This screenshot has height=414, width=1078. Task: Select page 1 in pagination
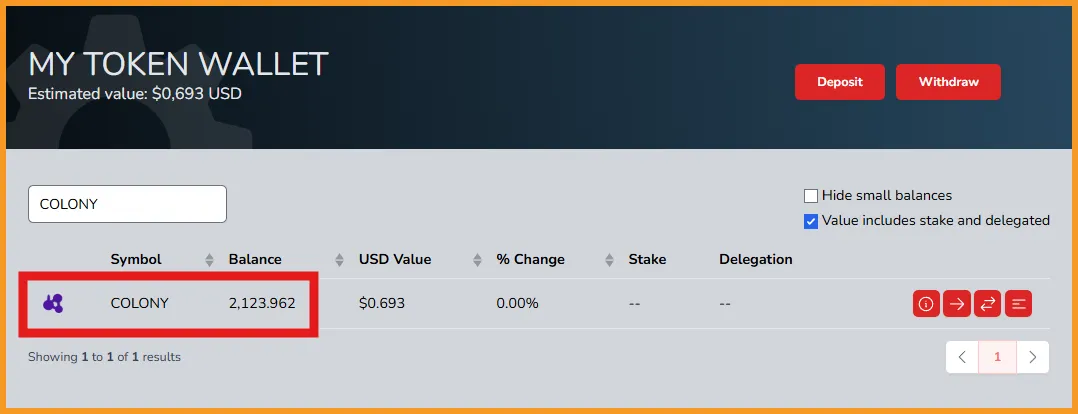click(998, 357)
